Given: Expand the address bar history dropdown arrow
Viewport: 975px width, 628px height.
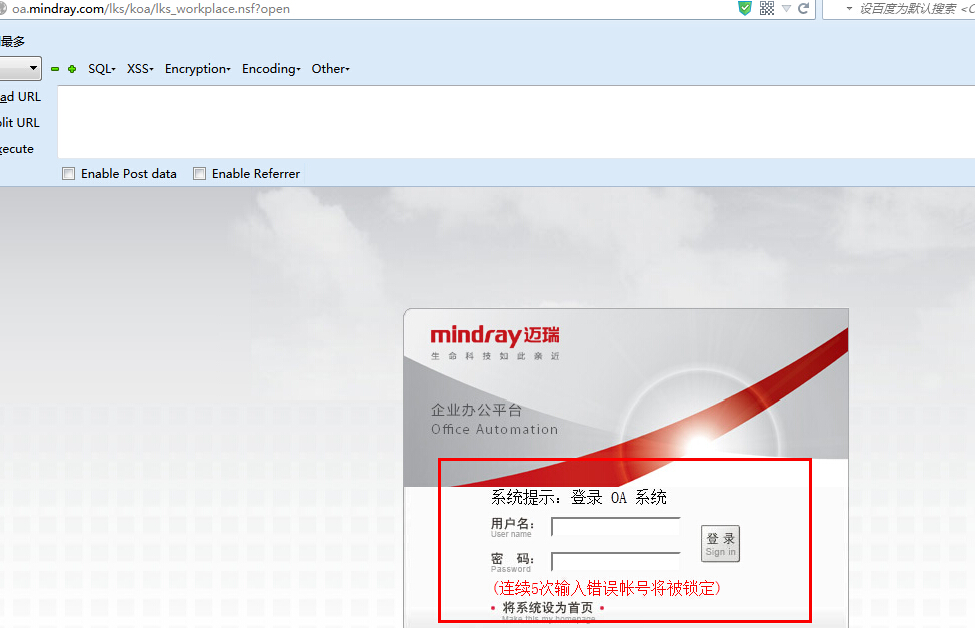Looking at the screenshot, I should tap(786, 9).
